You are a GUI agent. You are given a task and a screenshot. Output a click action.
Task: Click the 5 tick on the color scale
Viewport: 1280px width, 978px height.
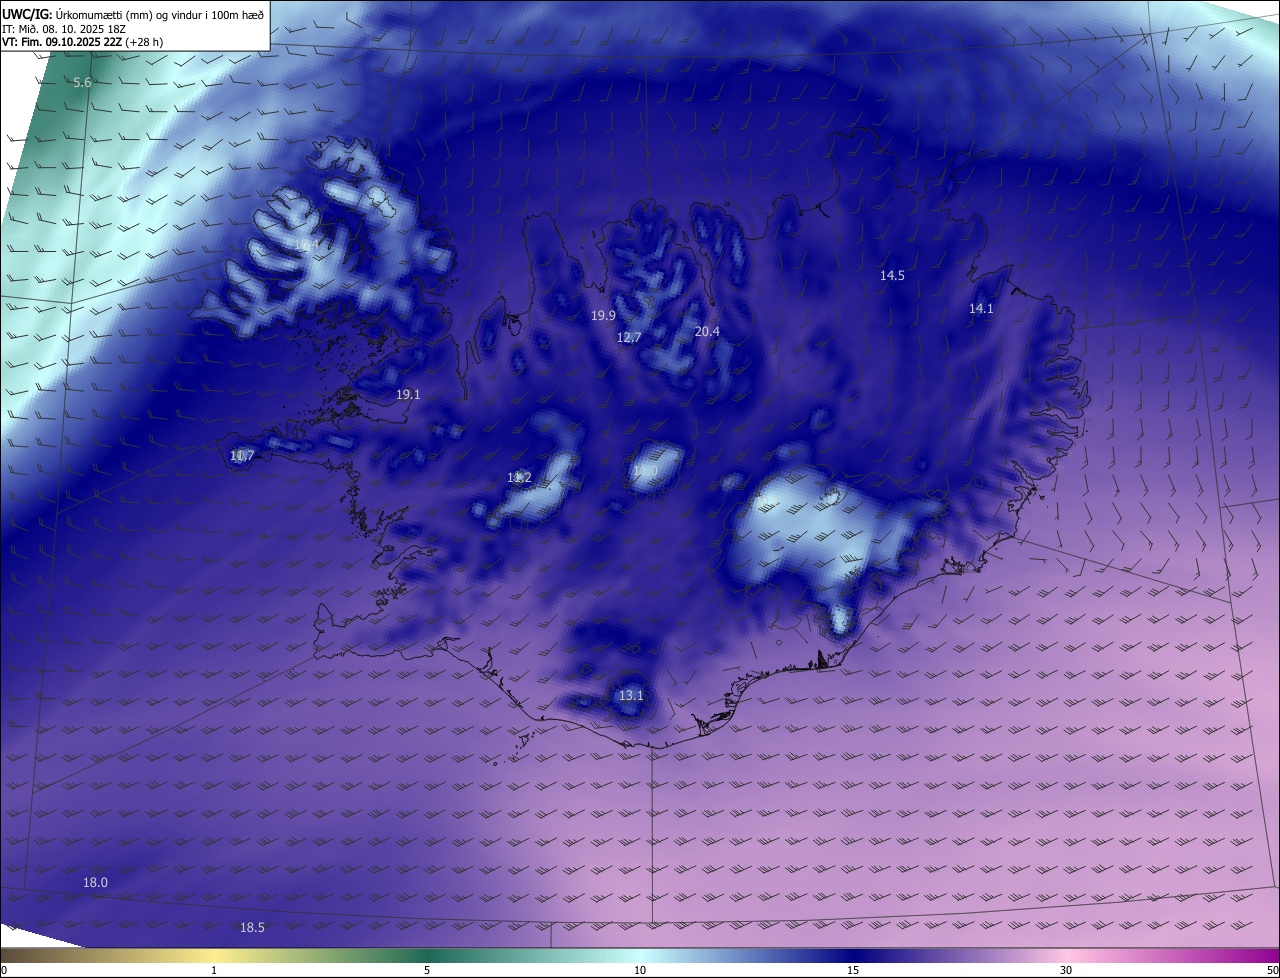click(x=427, y=970)
